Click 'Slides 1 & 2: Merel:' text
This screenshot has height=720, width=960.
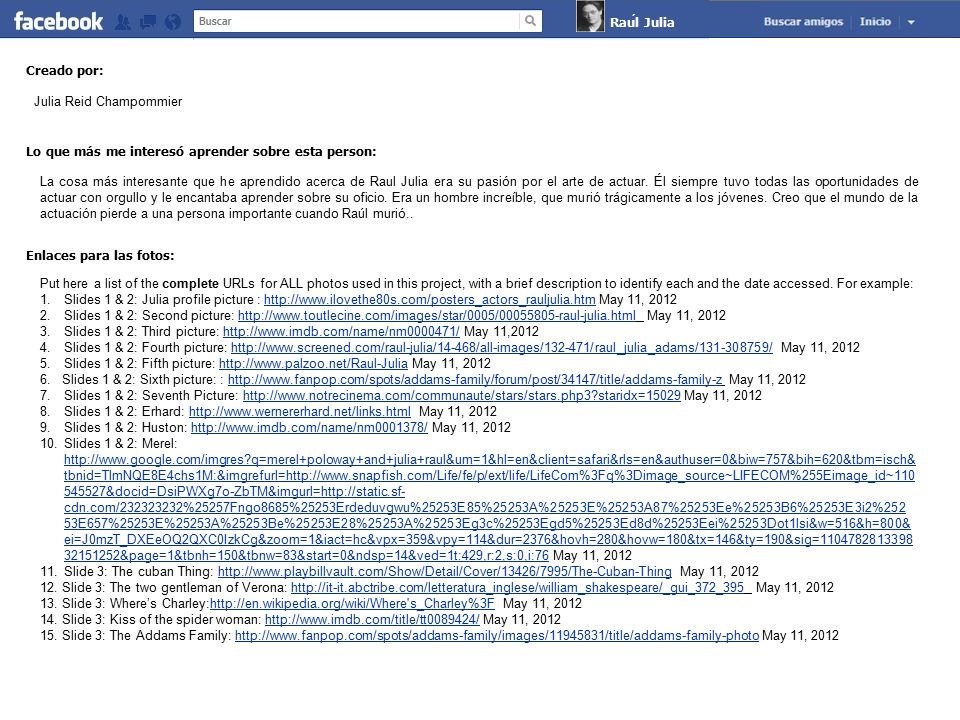click(121, 443)
